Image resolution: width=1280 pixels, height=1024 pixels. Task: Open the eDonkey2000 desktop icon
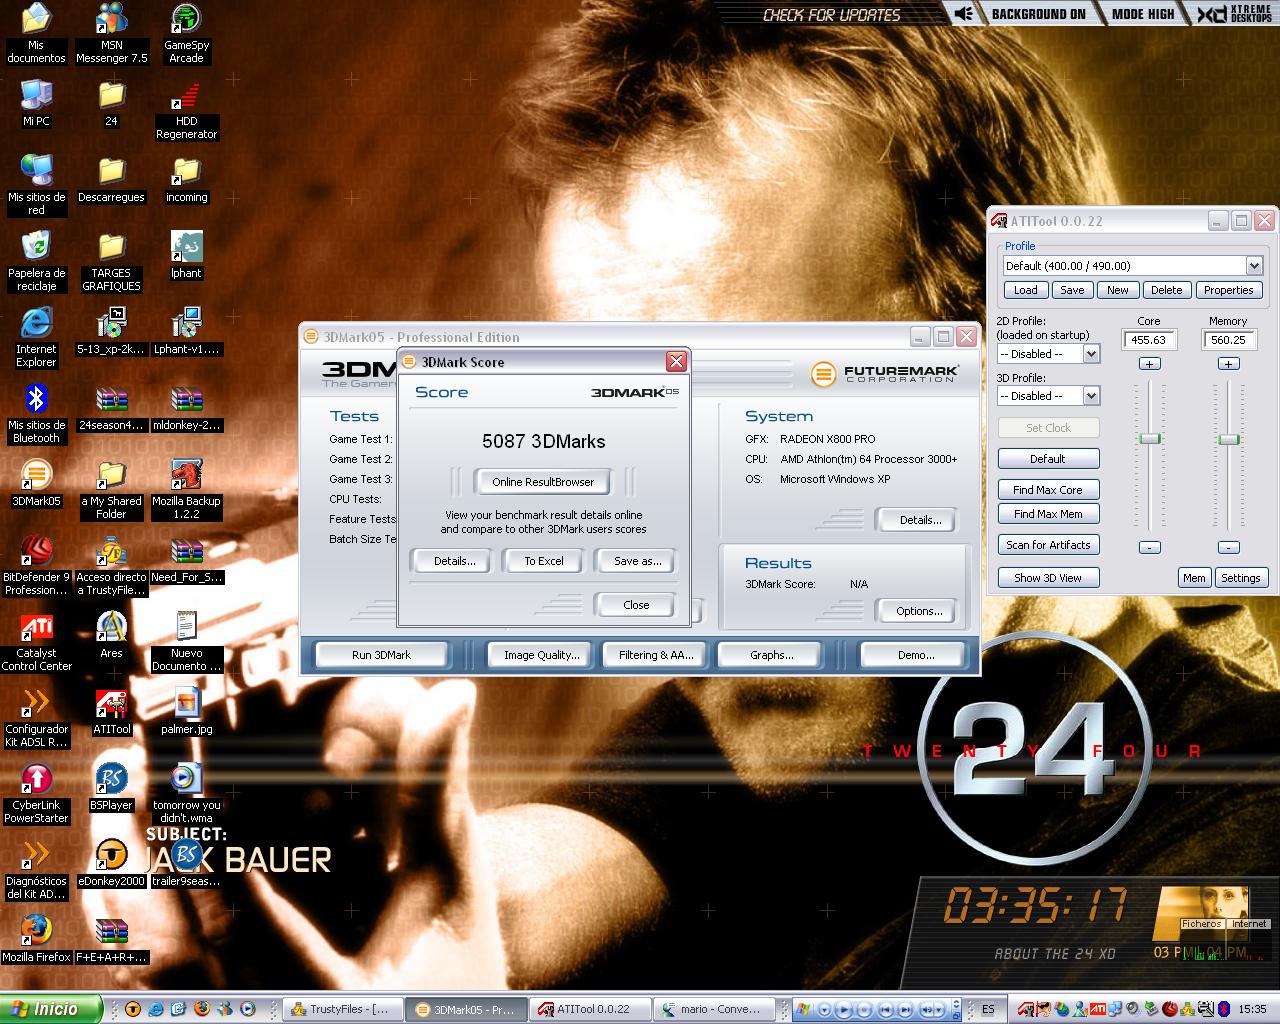[111, 857]
